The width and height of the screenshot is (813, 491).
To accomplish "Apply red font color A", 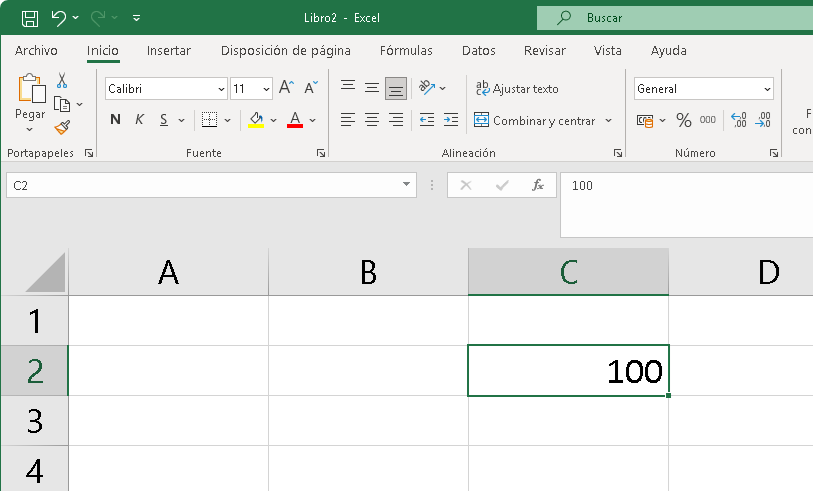I will tap(295, 120).
